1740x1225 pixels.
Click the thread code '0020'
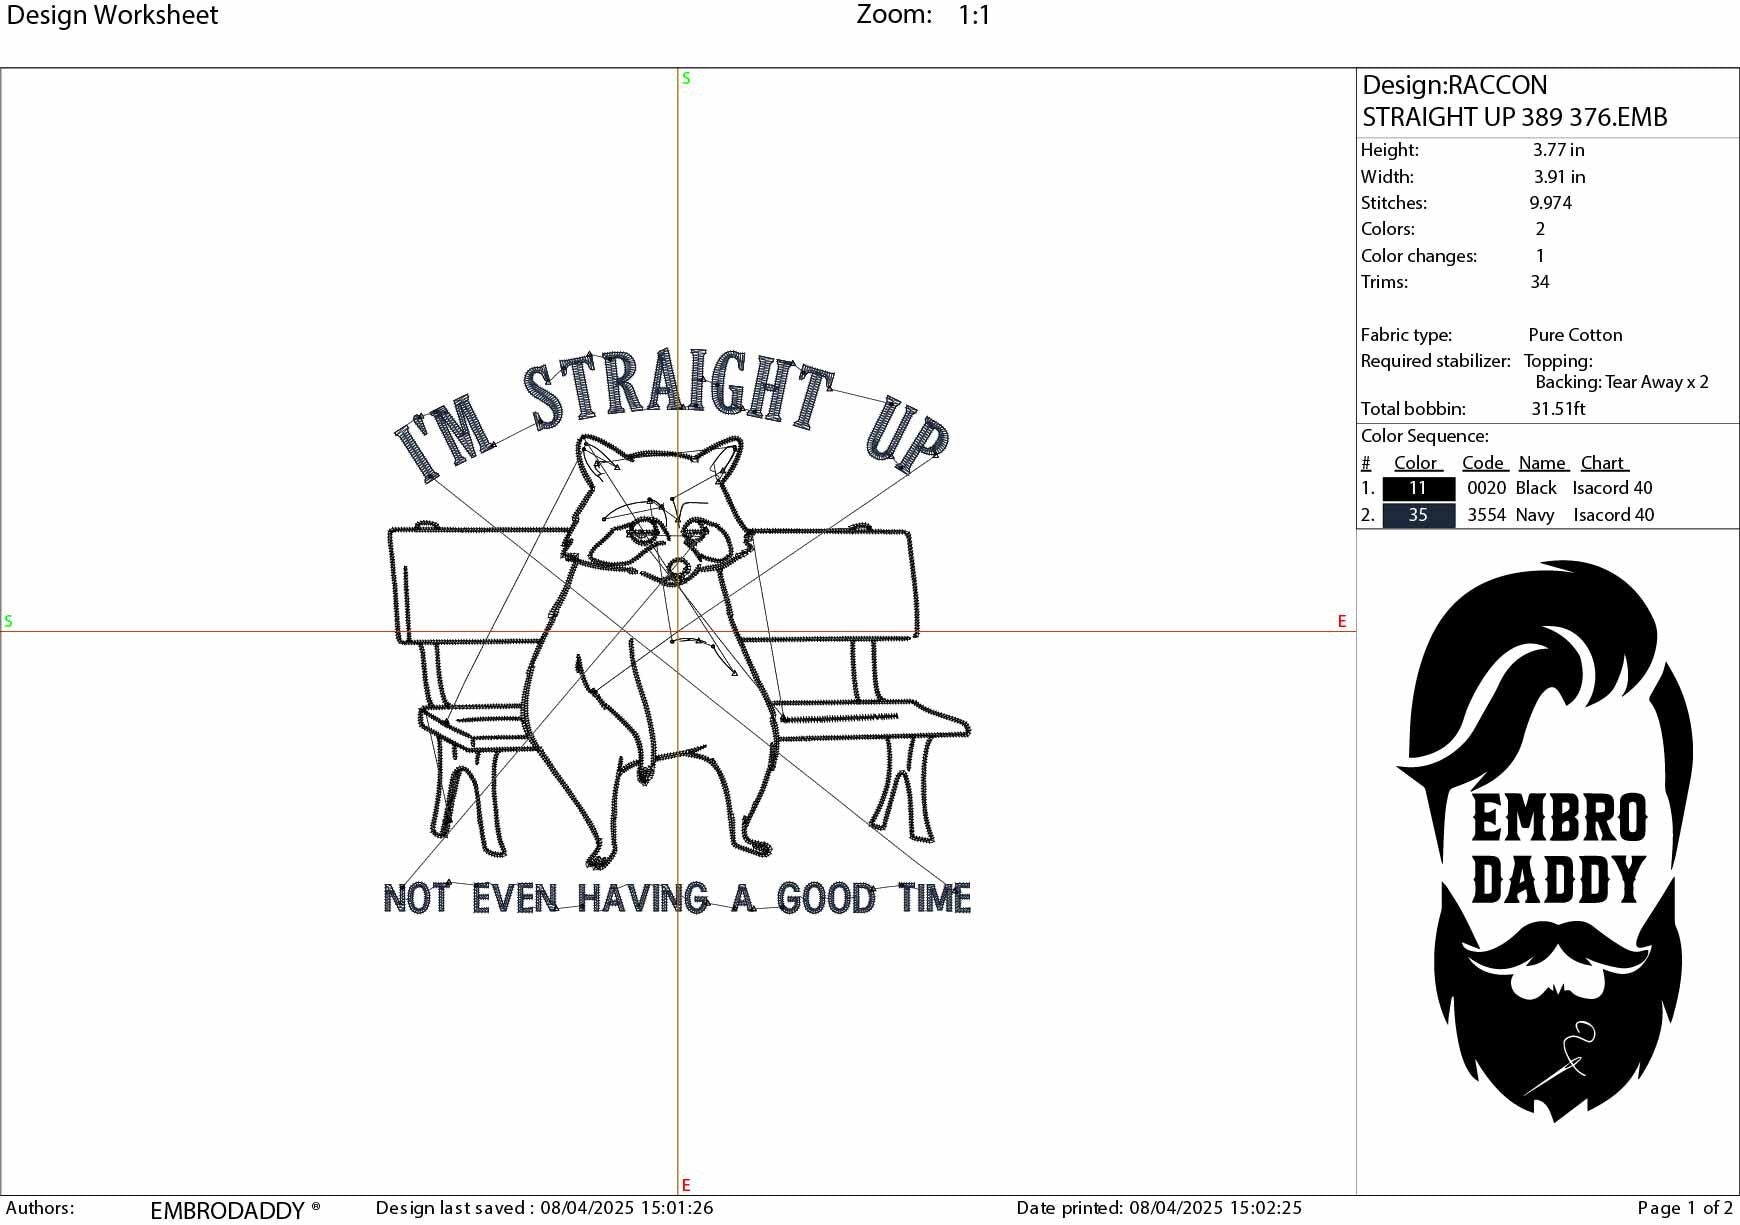pos(1486,488)
